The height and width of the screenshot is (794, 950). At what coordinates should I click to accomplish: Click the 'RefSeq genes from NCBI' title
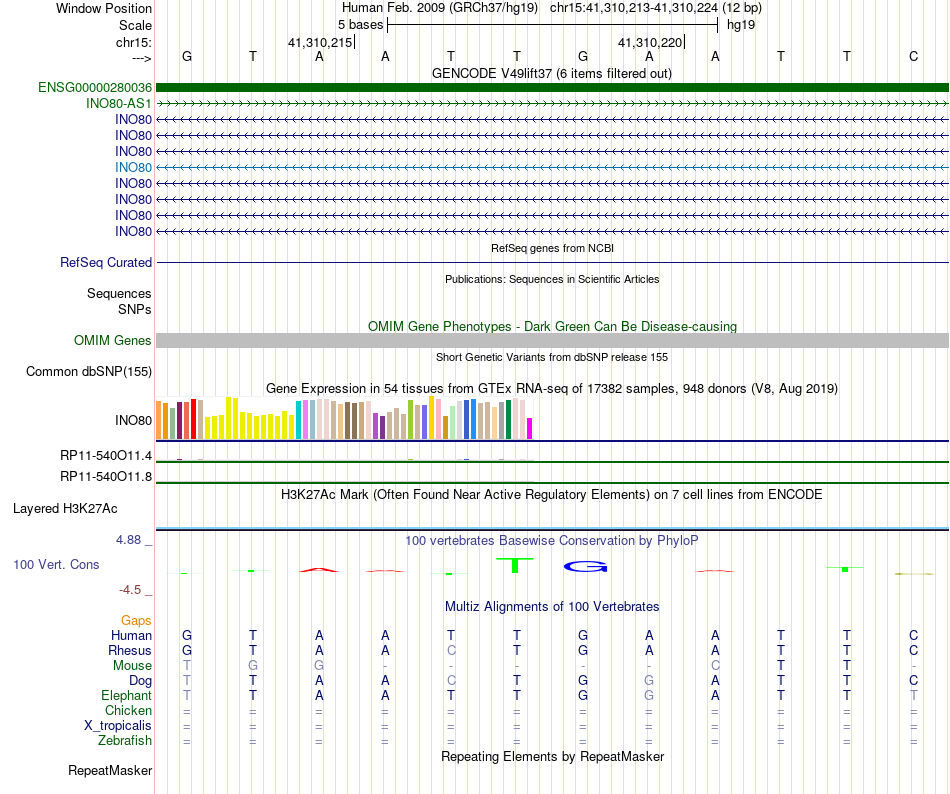pyautogui.click(x=552, y=248)
